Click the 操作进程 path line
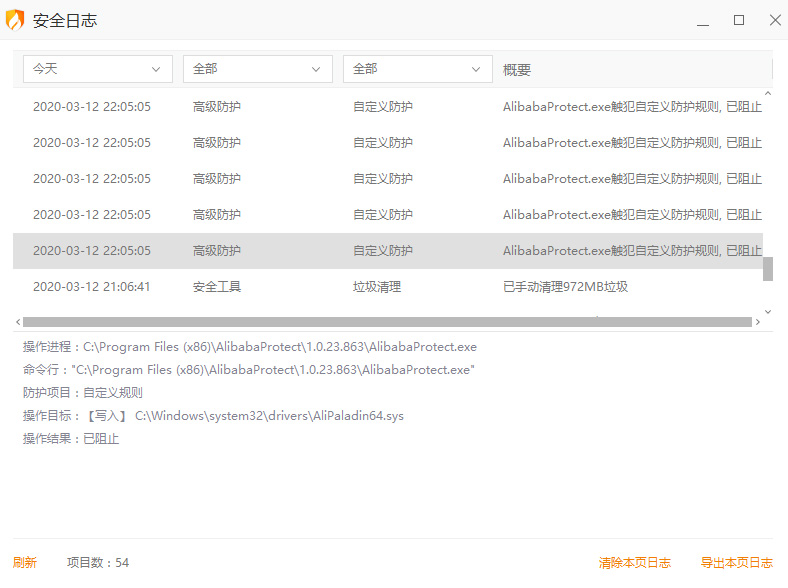 pyautogui.click(x=250, y=347)
